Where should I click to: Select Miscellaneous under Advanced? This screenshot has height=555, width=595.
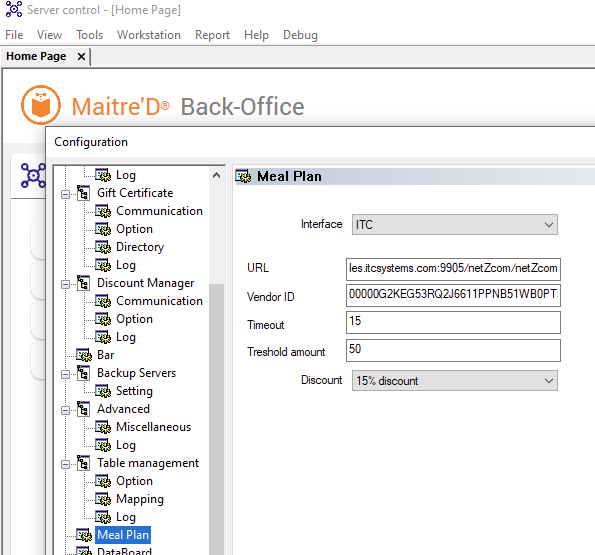pyautogui.click(x=153, y=427)
